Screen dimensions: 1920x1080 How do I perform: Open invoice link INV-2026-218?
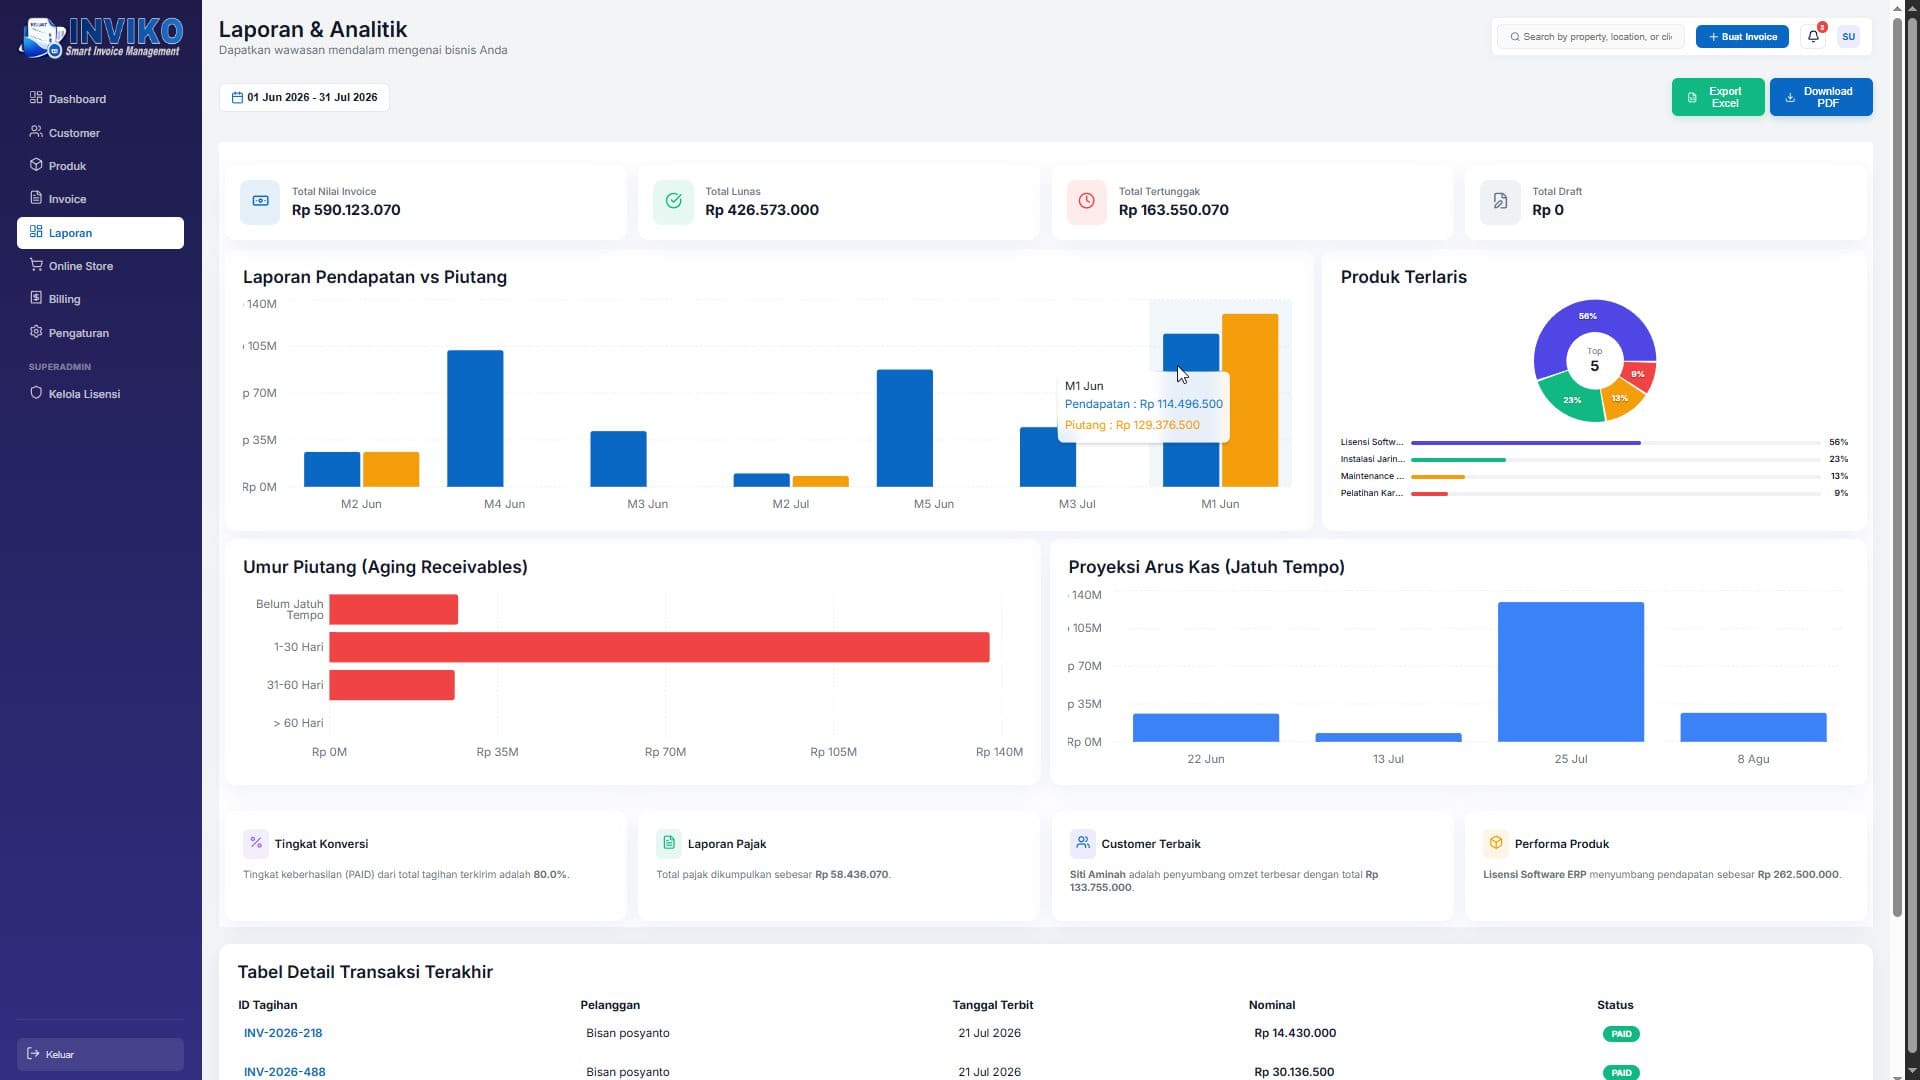click(283, 1033)
